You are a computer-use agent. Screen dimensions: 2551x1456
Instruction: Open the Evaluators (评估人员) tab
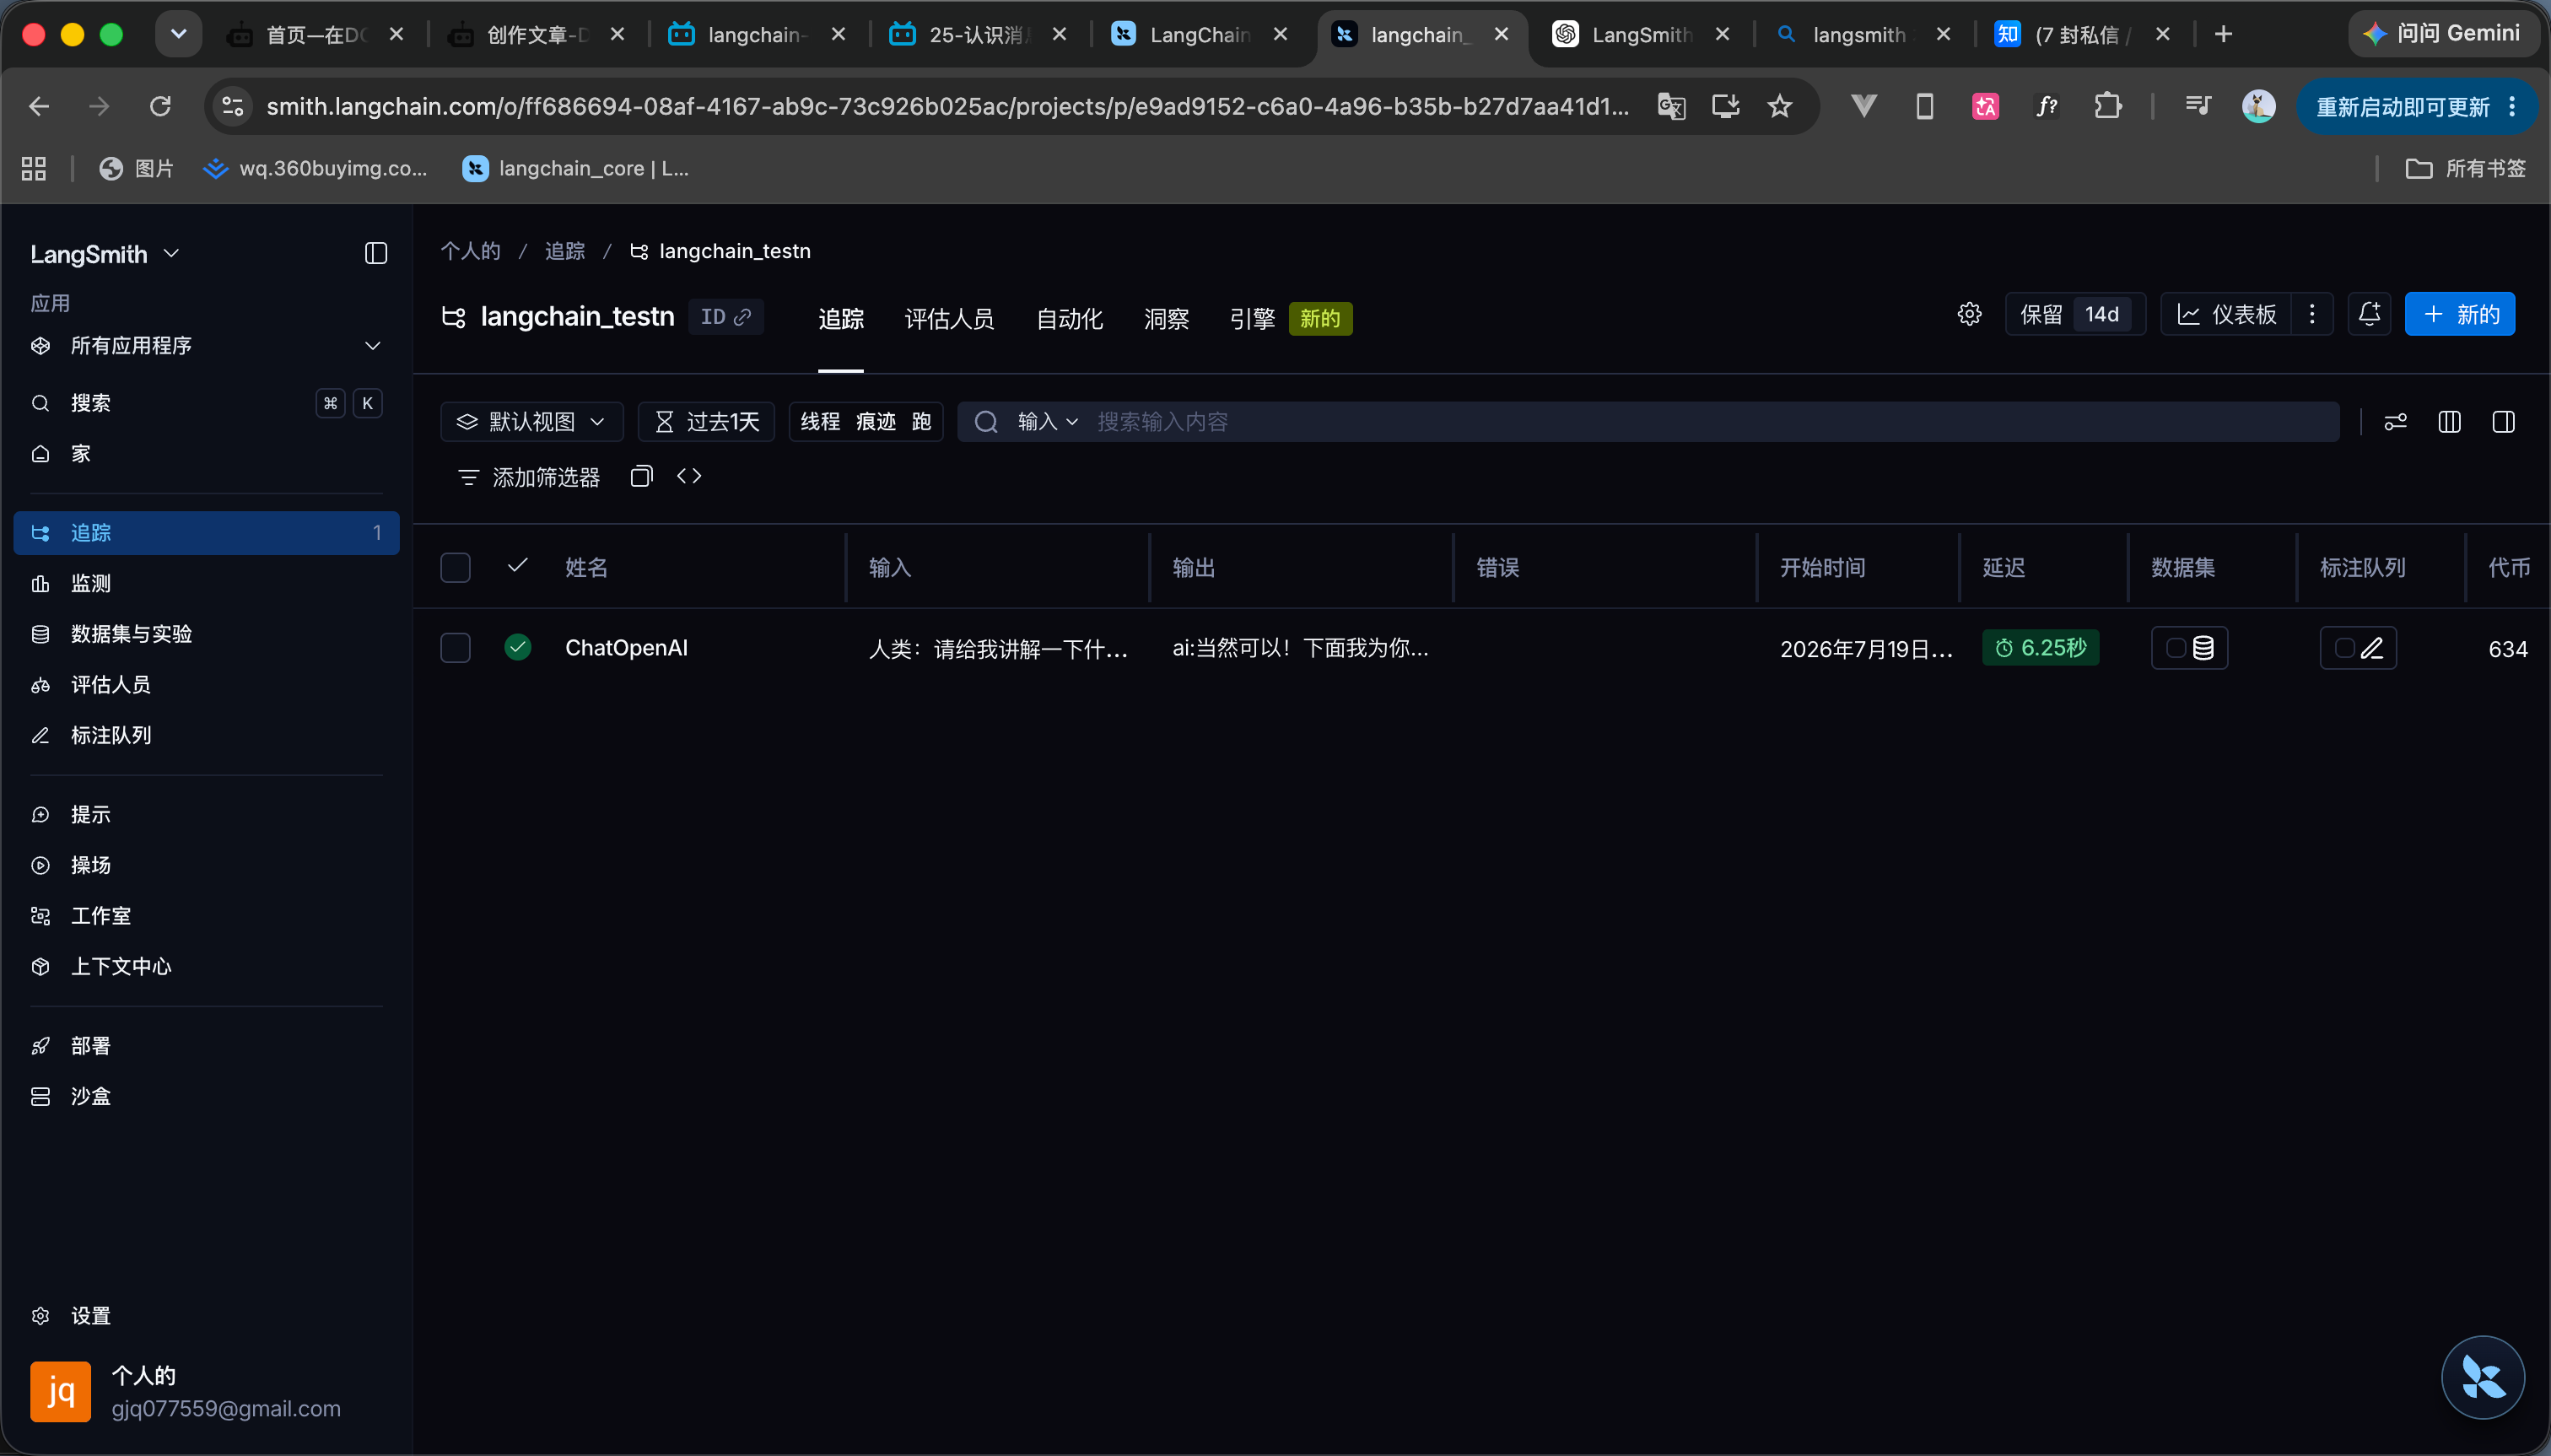coord(948,319)
